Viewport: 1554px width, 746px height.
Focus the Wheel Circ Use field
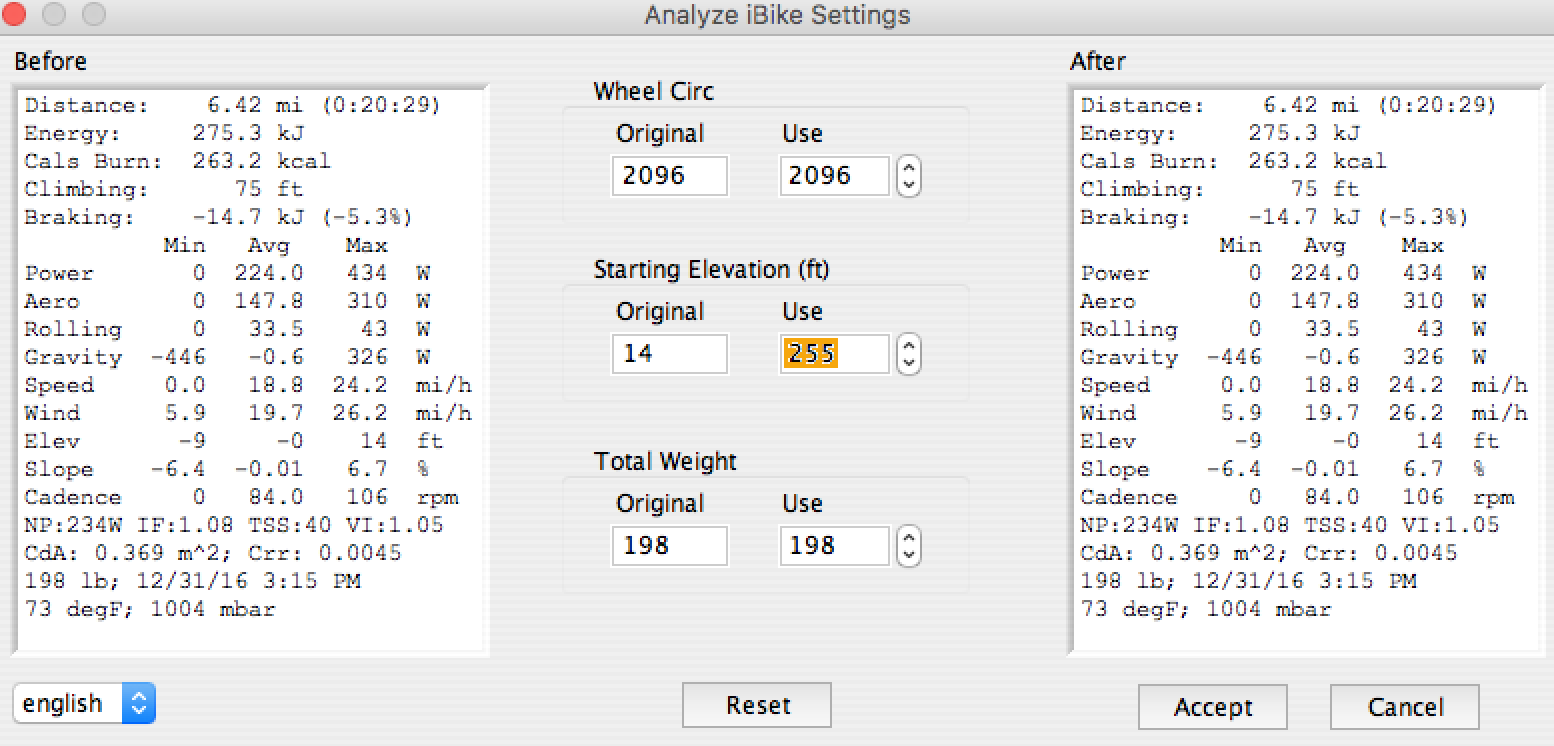pyautogui.click(x=834, y=176)
